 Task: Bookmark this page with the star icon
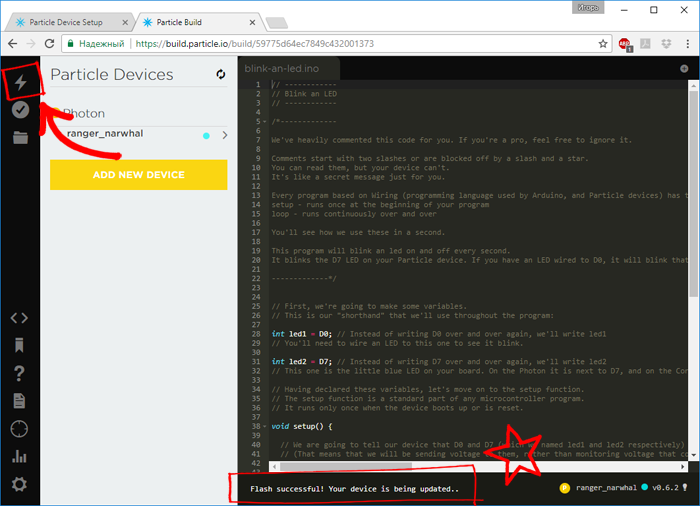click(x=603, y=44)
